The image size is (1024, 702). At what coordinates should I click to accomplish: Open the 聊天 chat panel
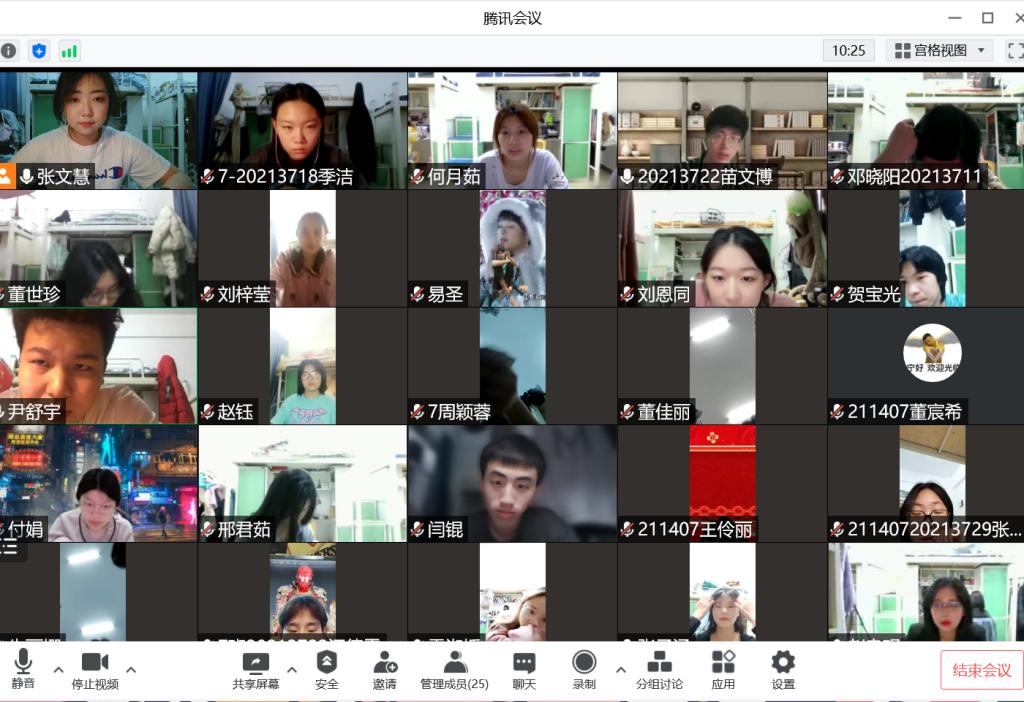(x=524, y=669)
